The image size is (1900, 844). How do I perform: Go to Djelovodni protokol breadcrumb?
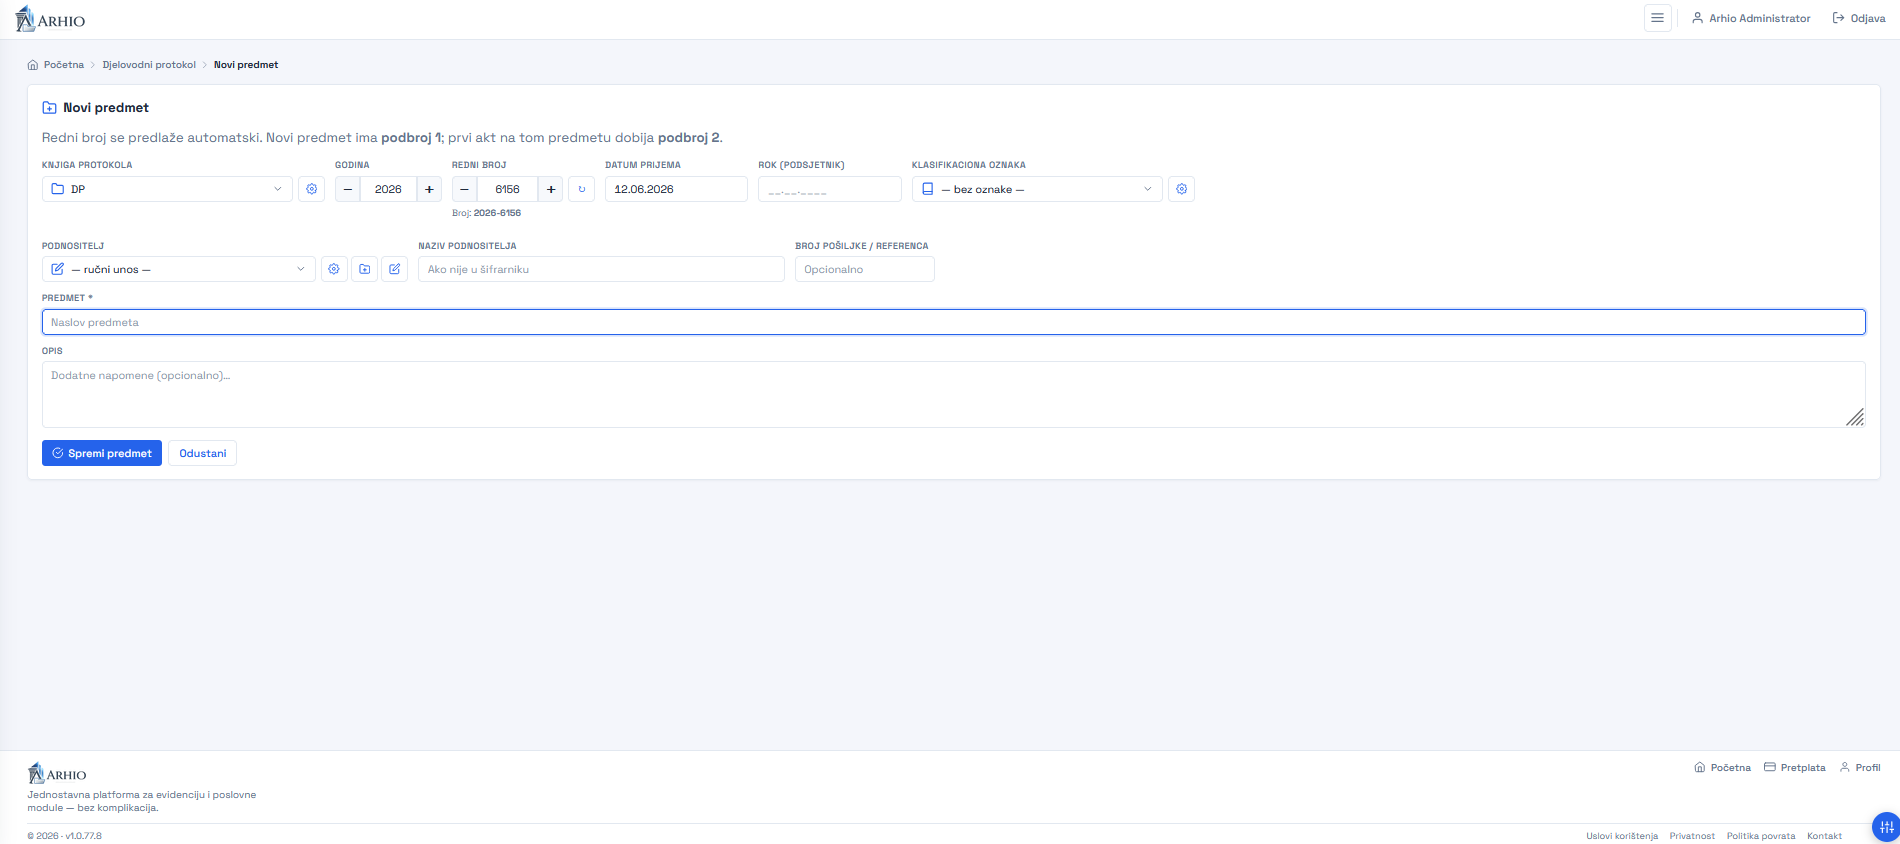click(x=149, y=65)
